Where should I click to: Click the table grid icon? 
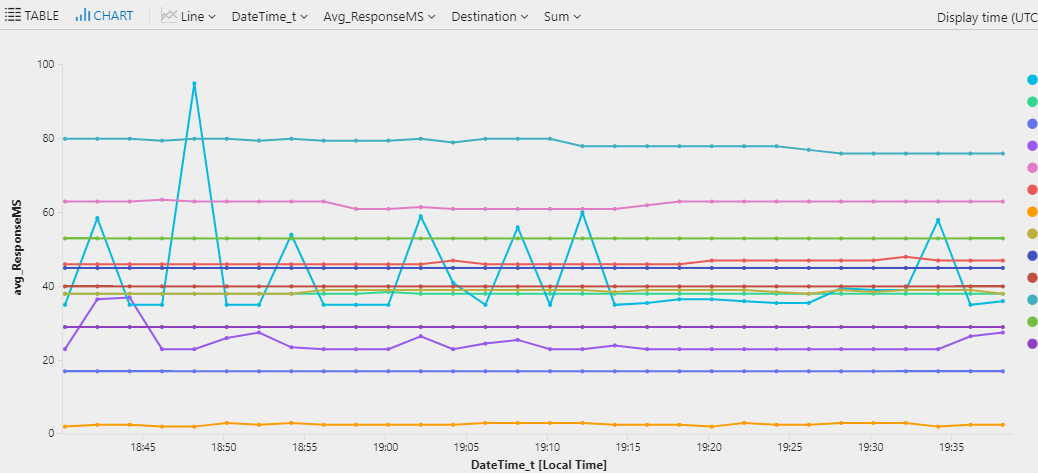(13, 16)
